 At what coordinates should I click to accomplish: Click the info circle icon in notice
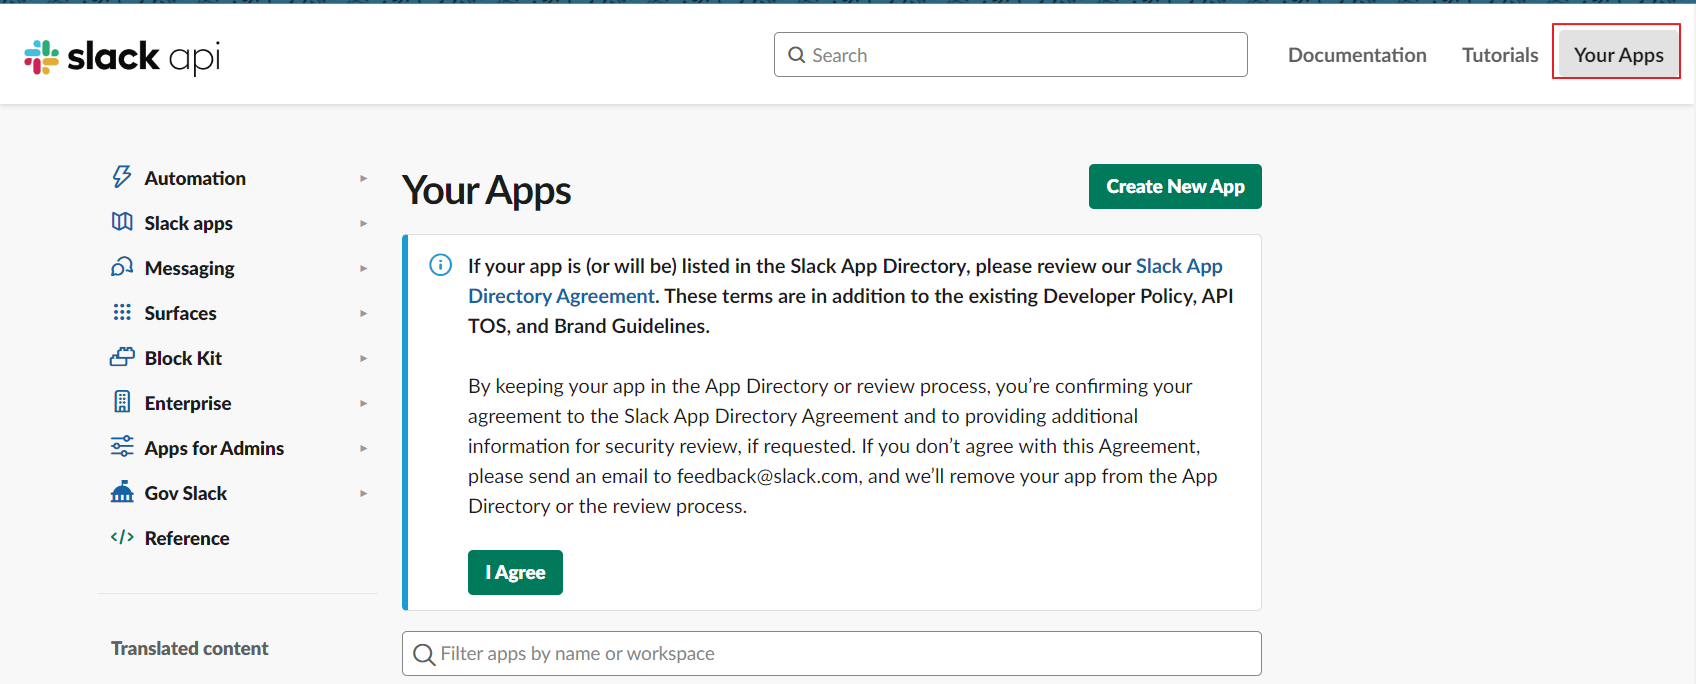(x=440, y=265)
